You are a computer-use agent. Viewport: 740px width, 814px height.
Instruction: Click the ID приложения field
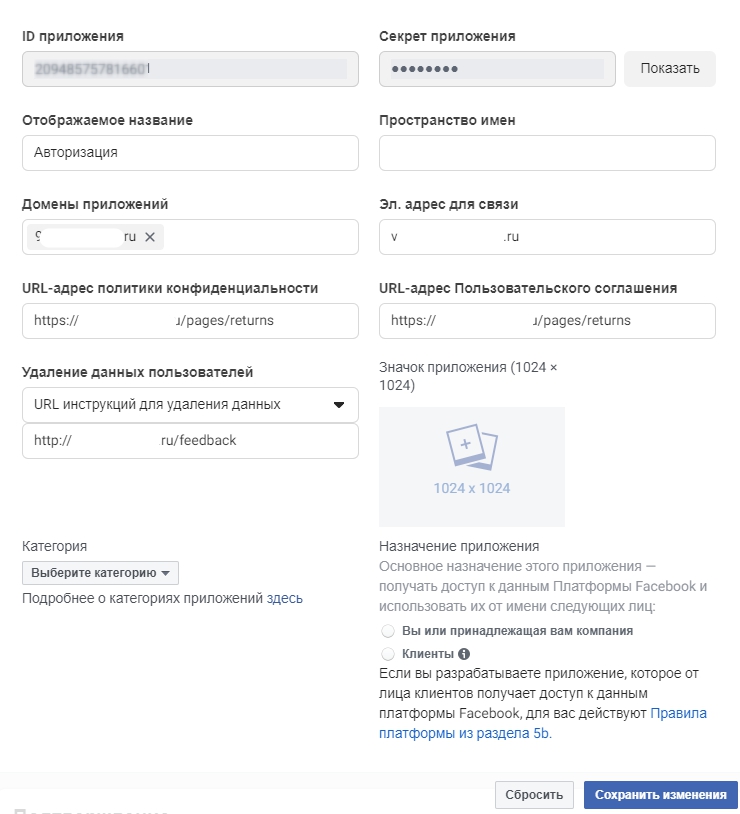point(190,68)
